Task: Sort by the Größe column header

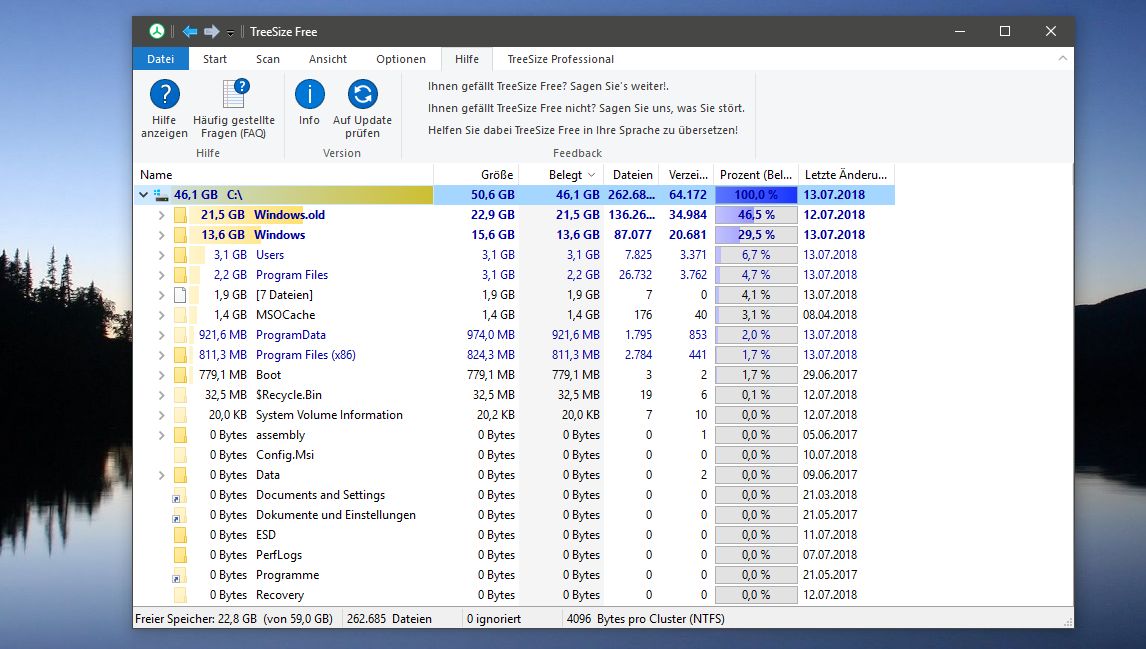Action: click(x=477, y=175)
